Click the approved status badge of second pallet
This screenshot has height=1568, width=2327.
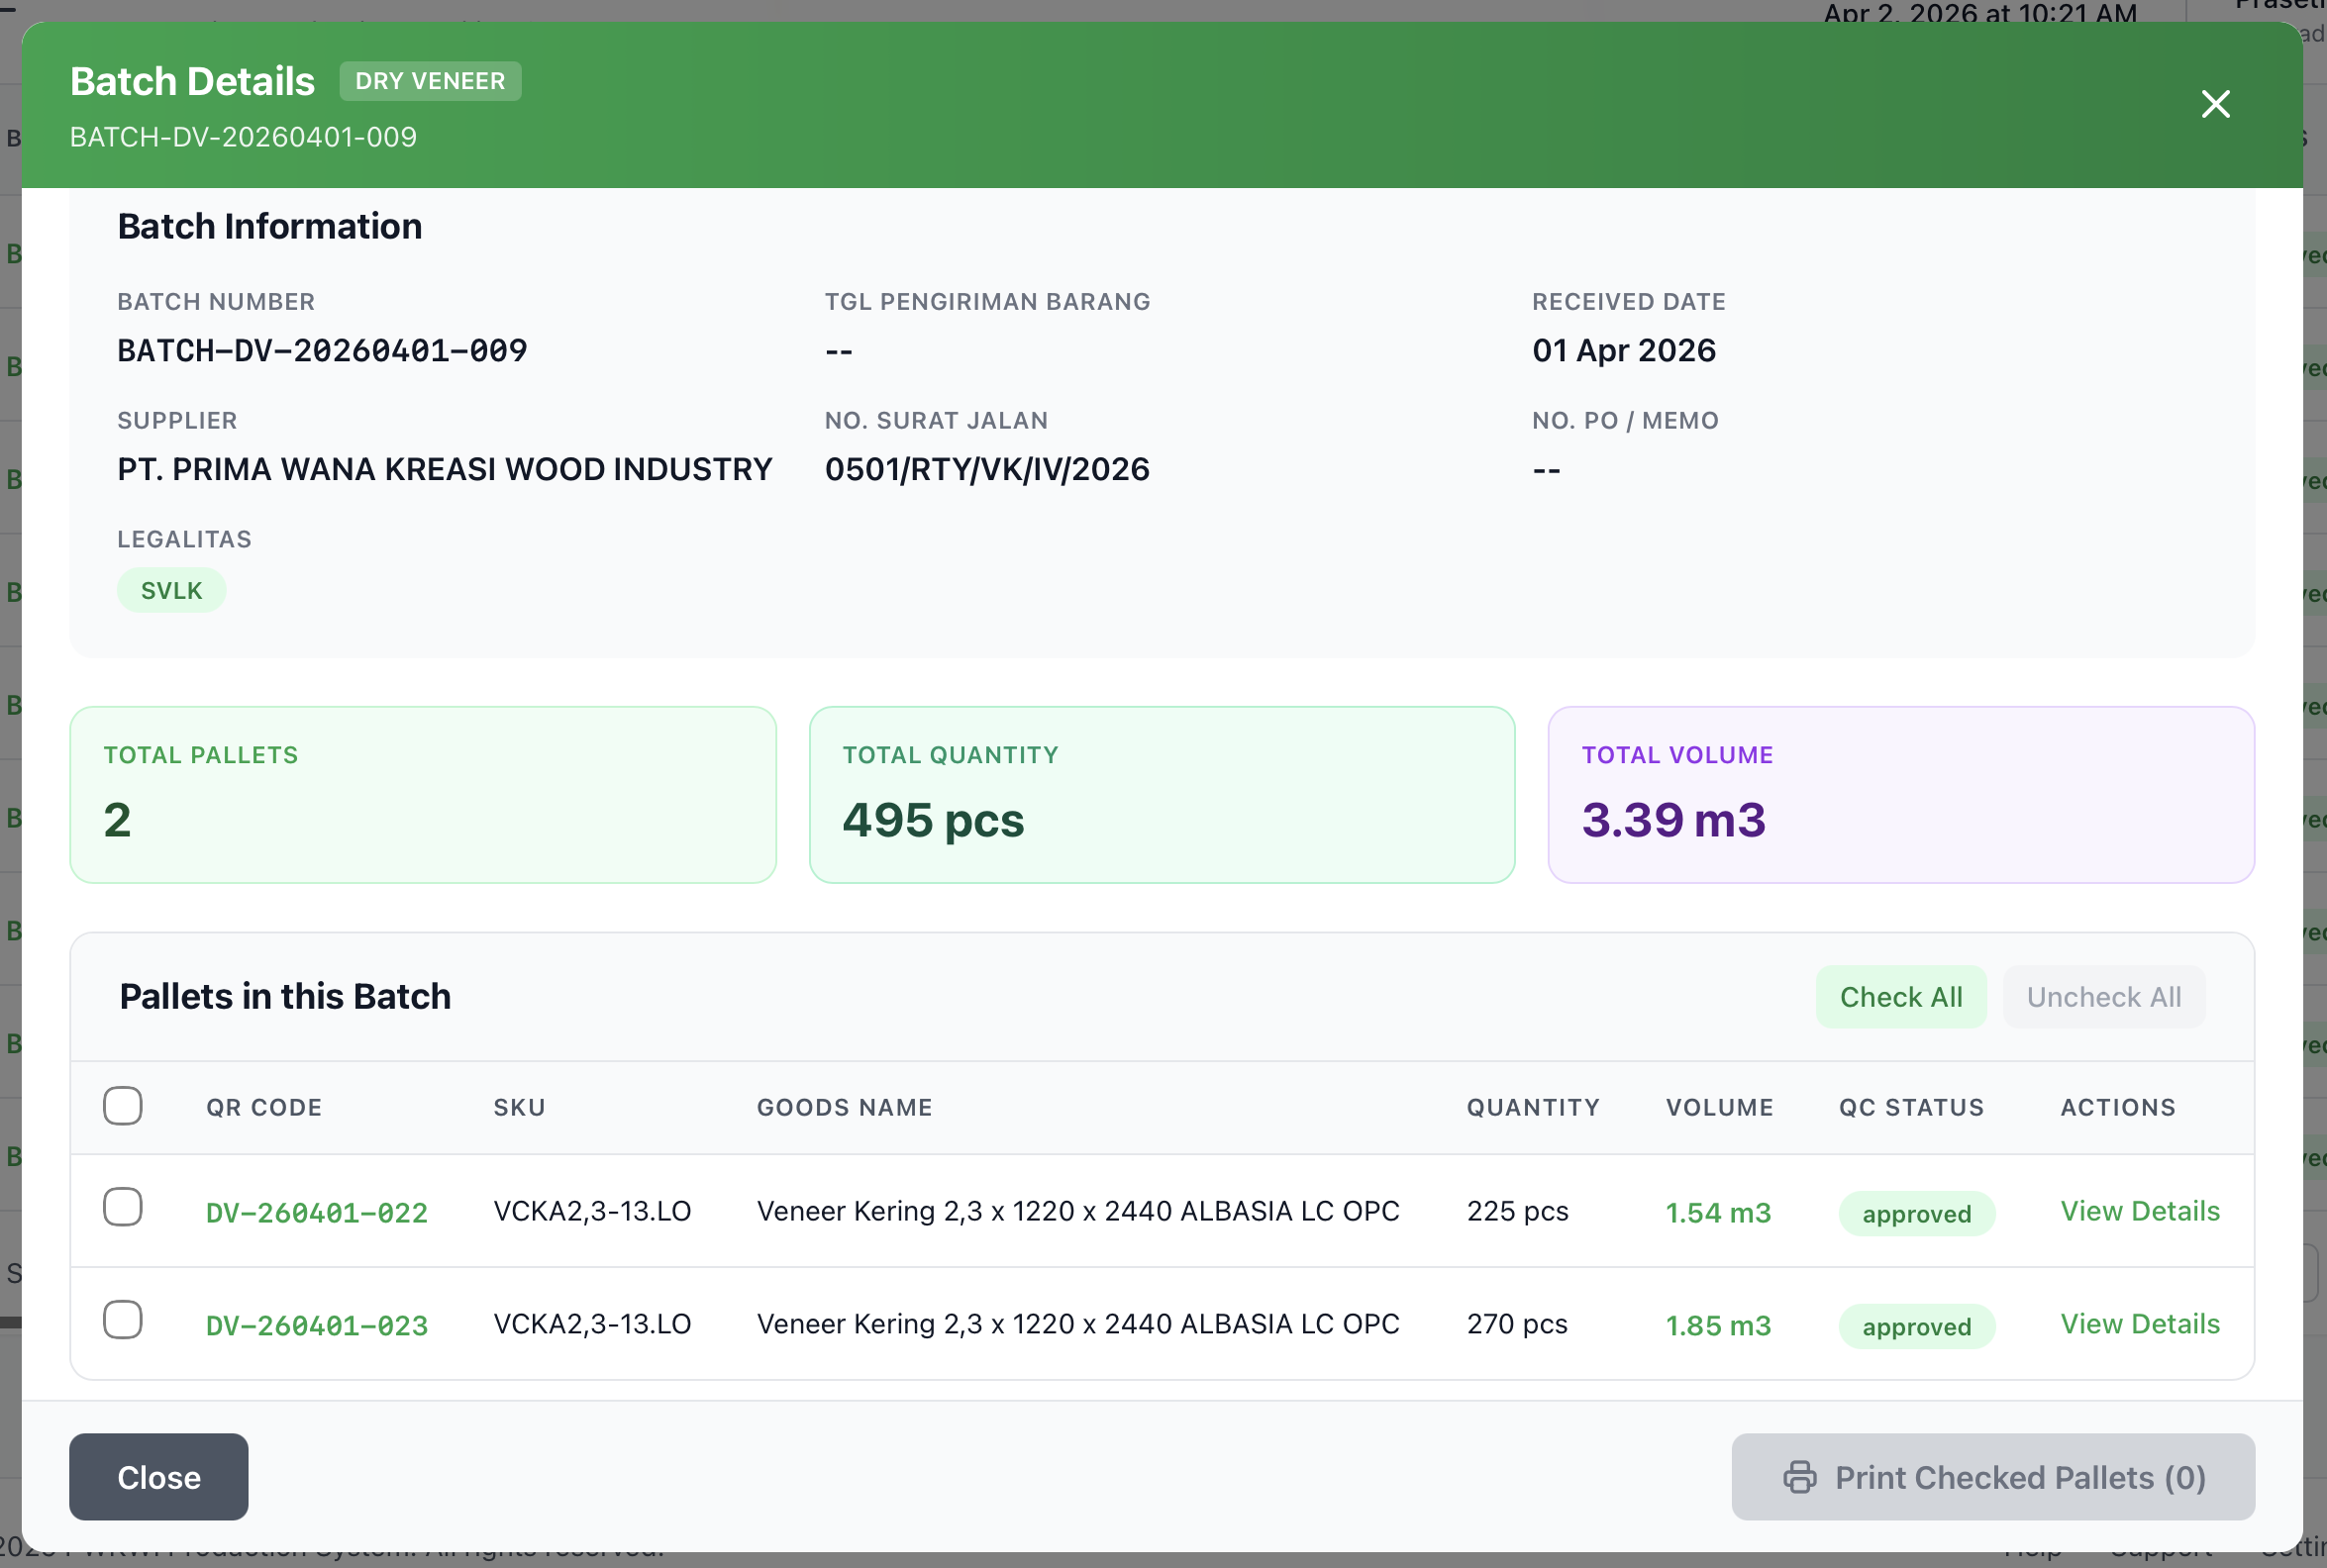(1916, 1327)
